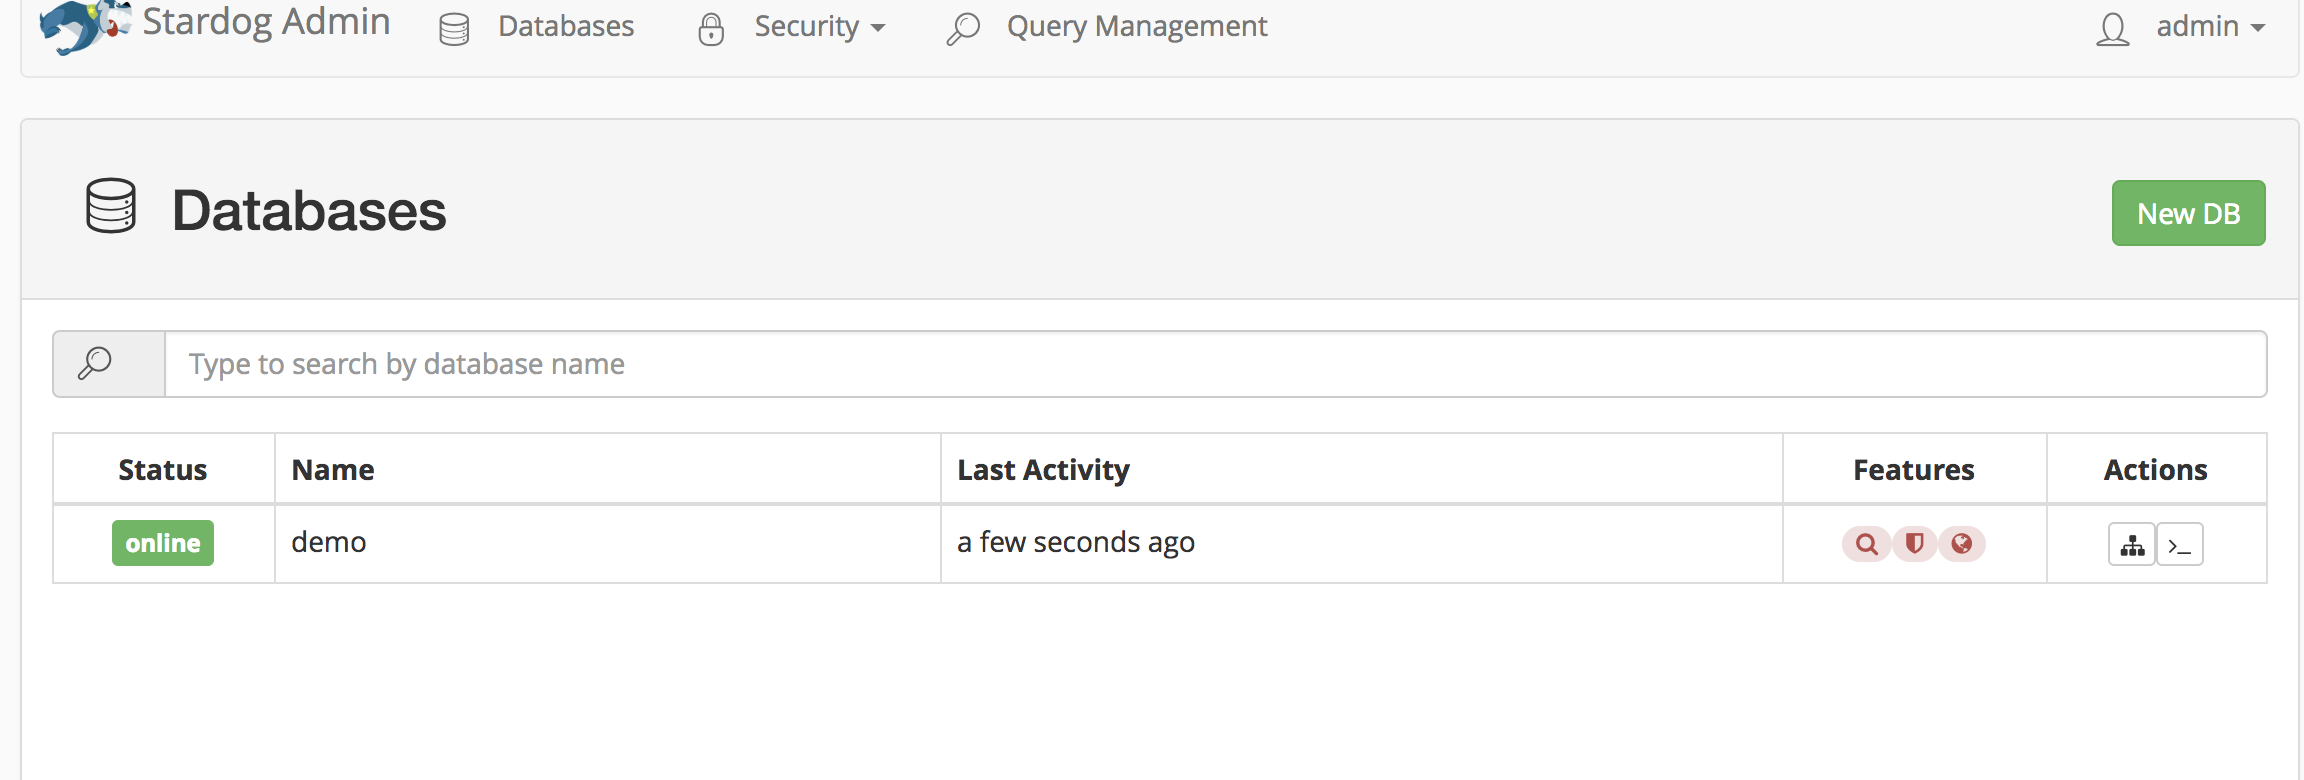This screenshot has height=780, width=2304.
Task: Click the online status badge for demo
Action: click(163, 543)
